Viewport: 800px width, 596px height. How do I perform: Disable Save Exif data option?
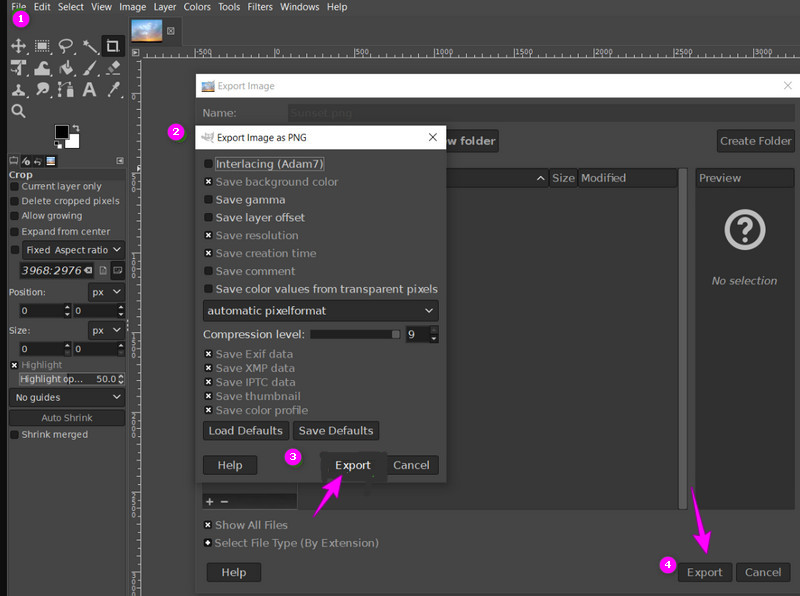208,354
